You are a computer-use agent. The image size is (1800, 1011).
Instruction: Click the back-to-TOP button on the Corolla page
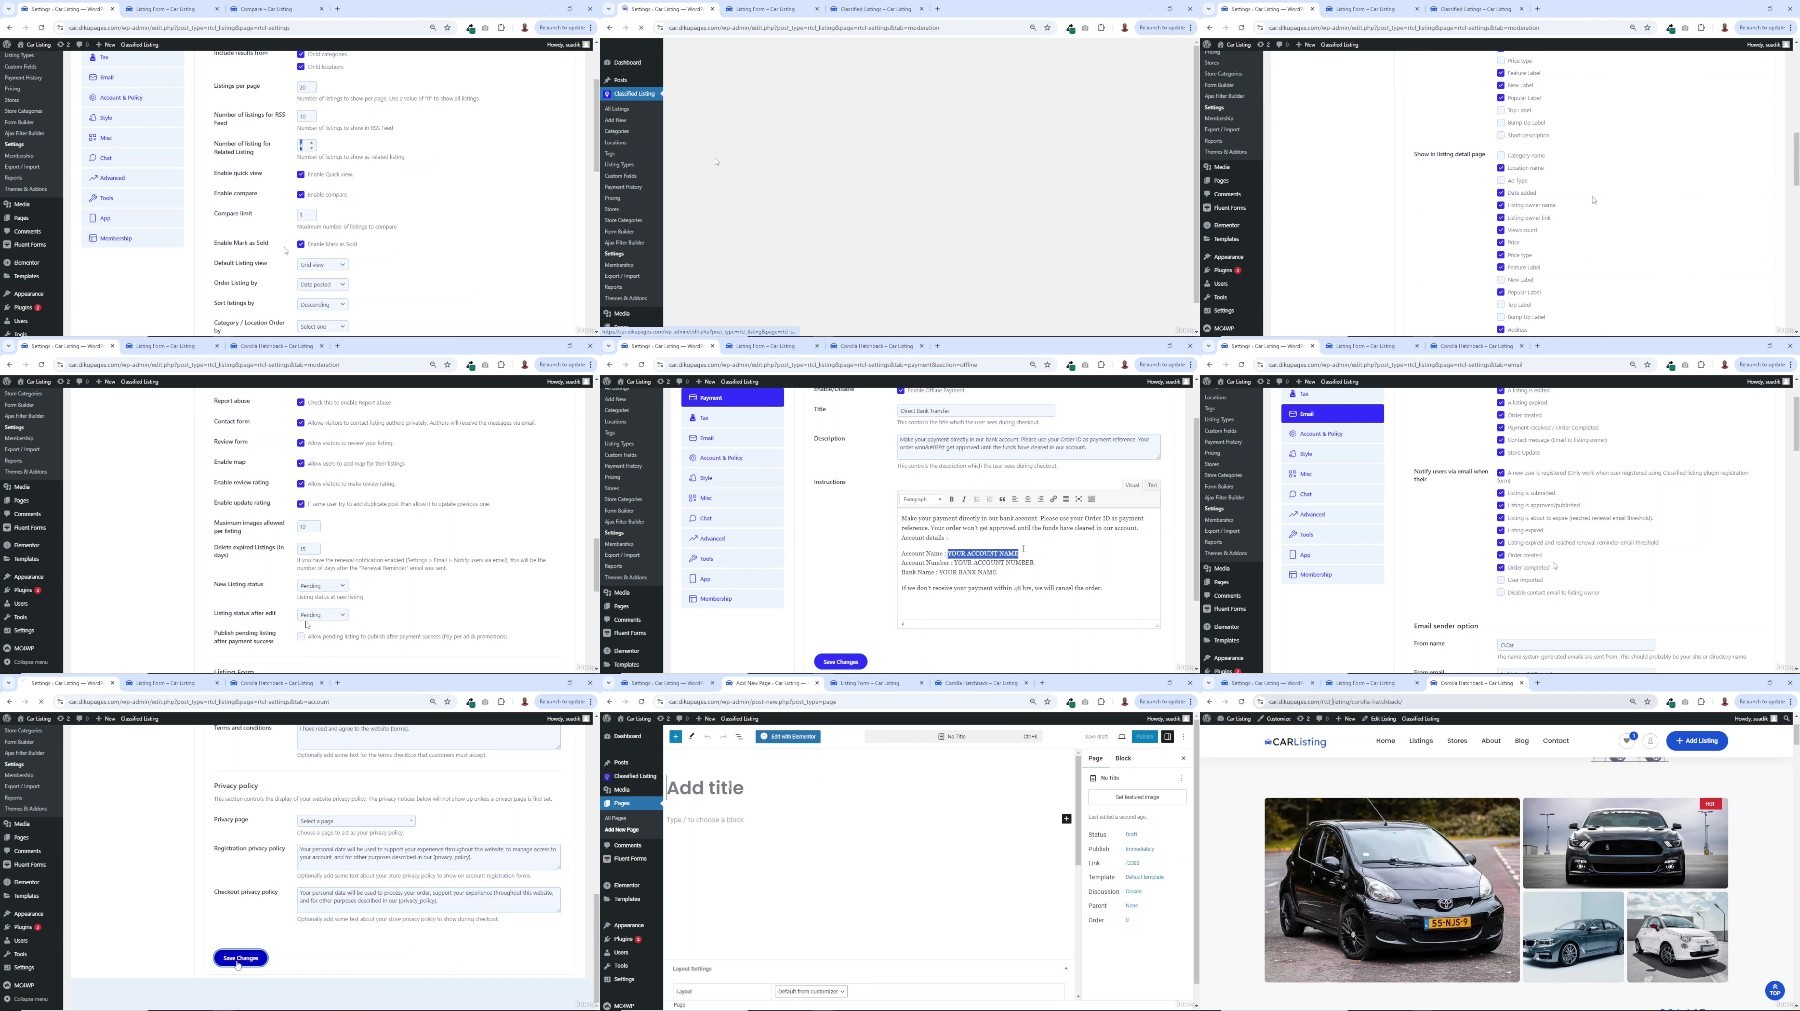[x=1775, y=991]
